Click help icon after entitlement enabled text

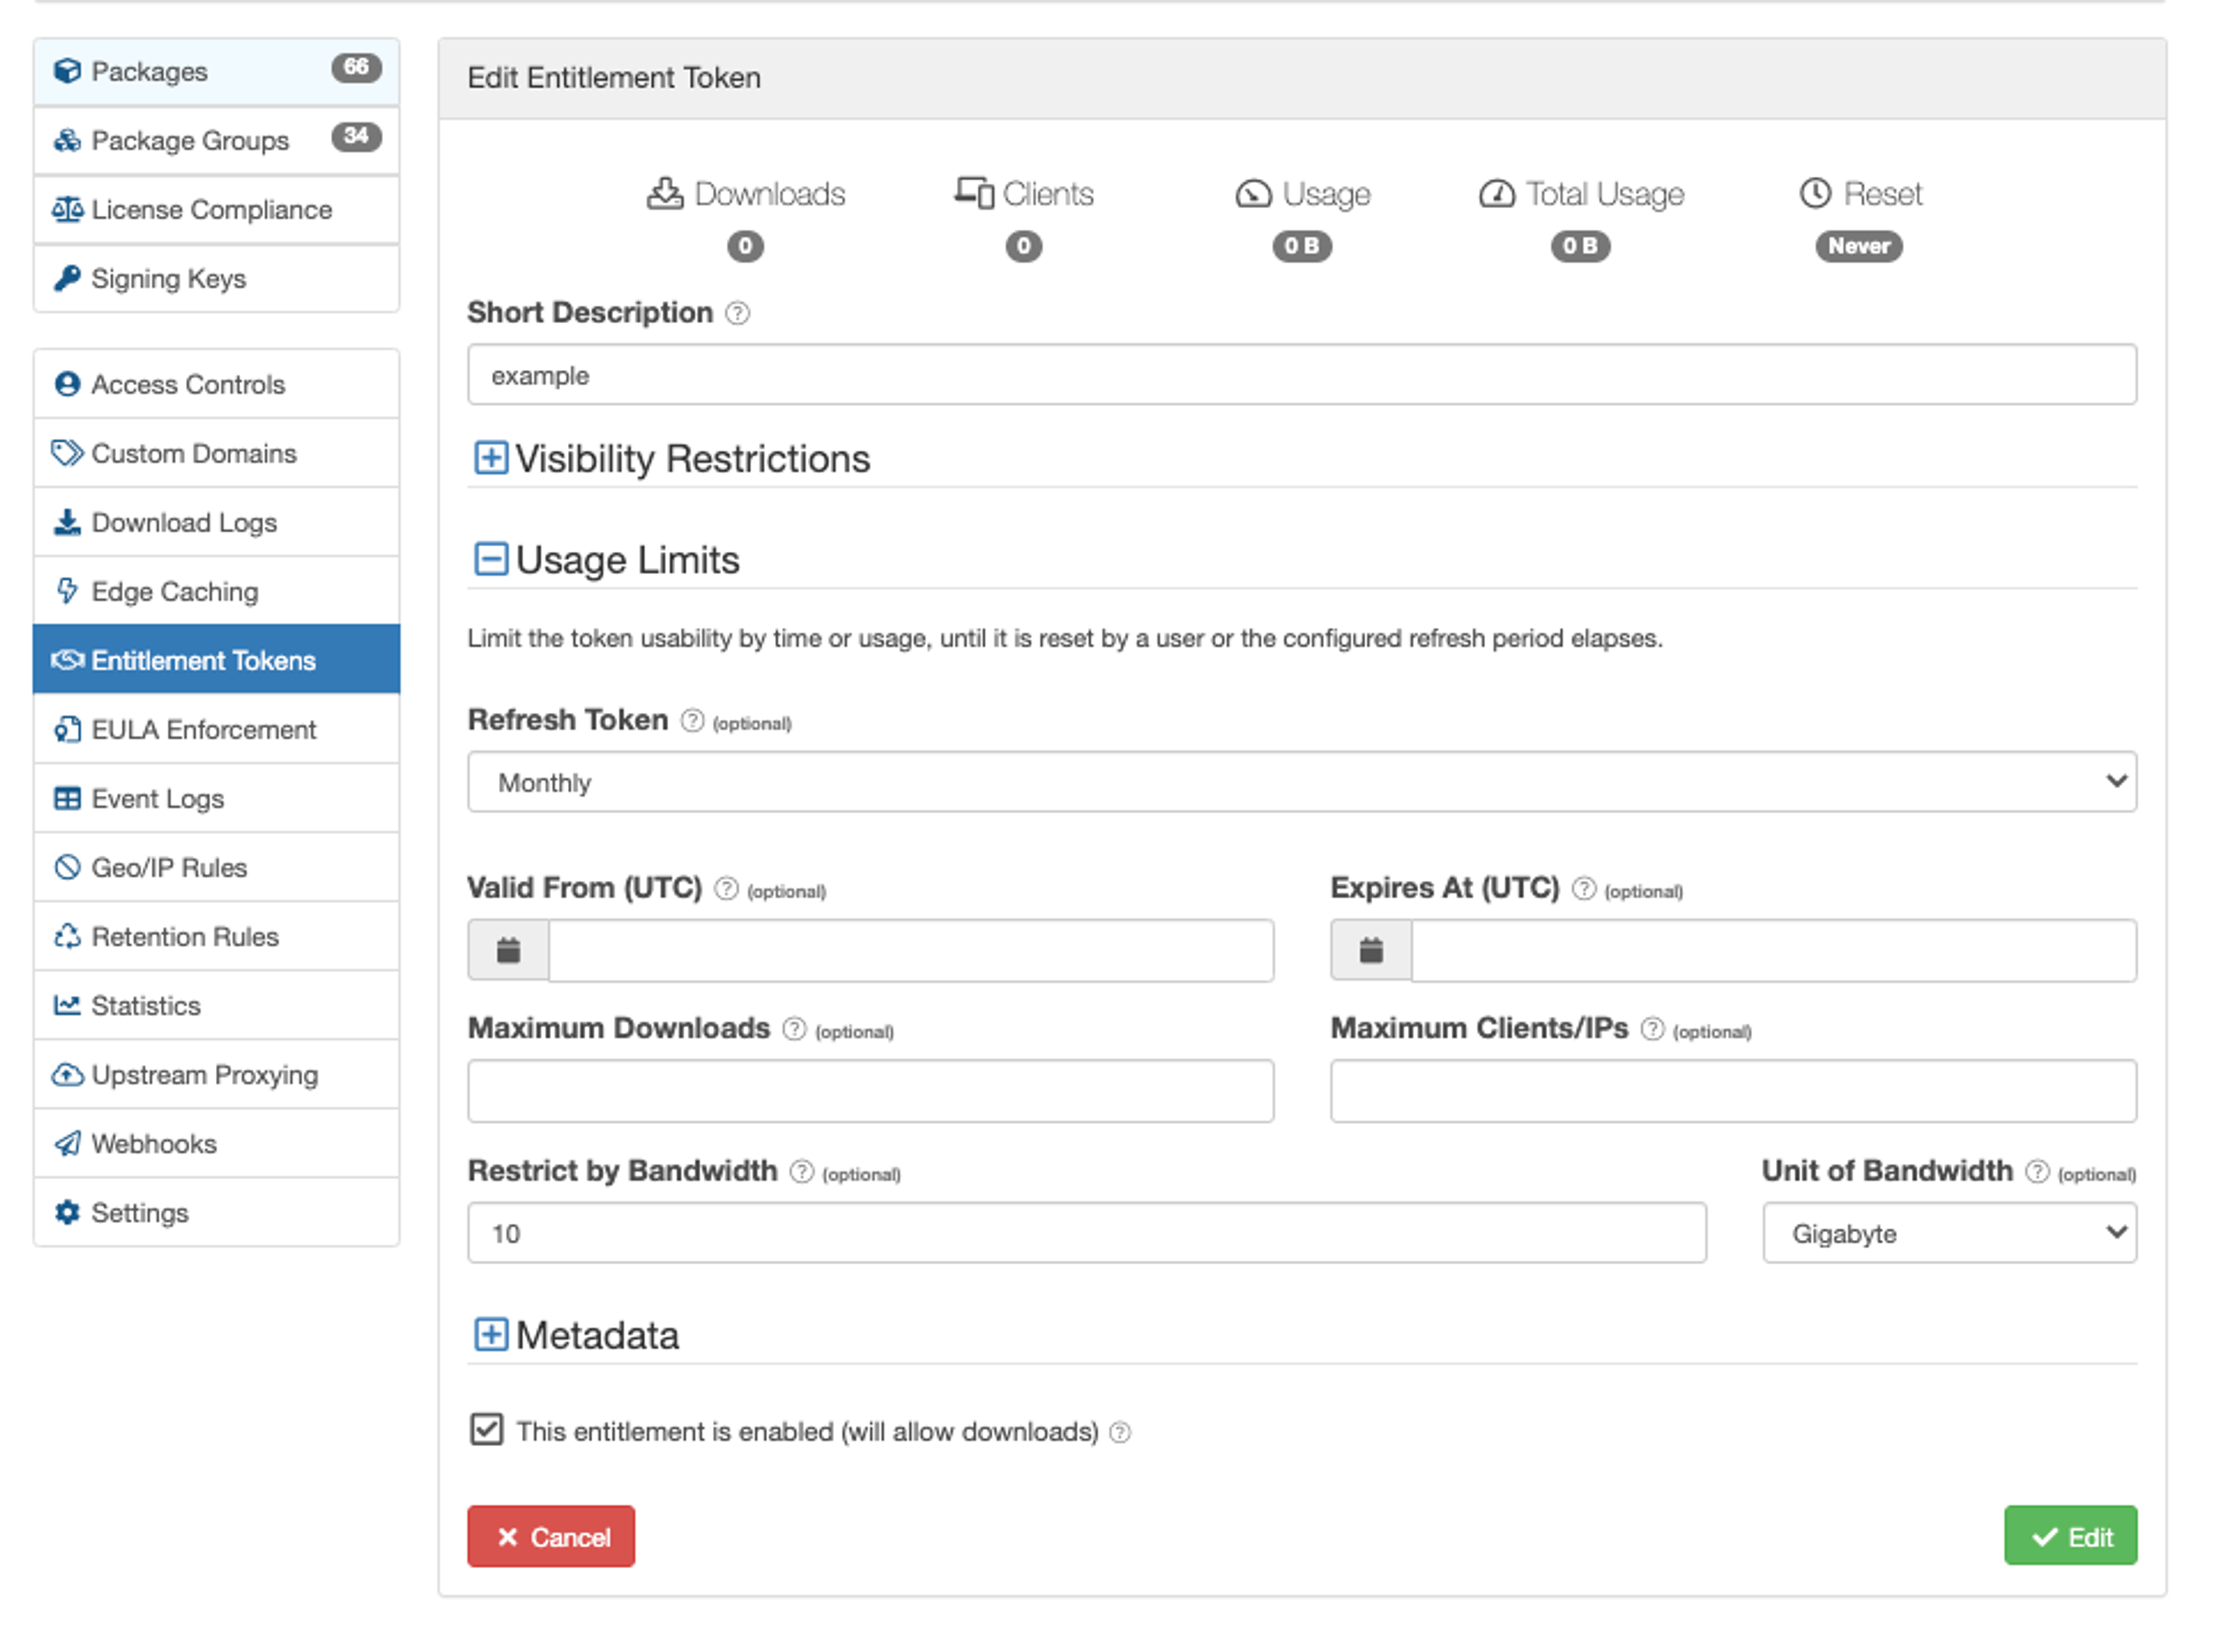[x=1120, y=1433]
